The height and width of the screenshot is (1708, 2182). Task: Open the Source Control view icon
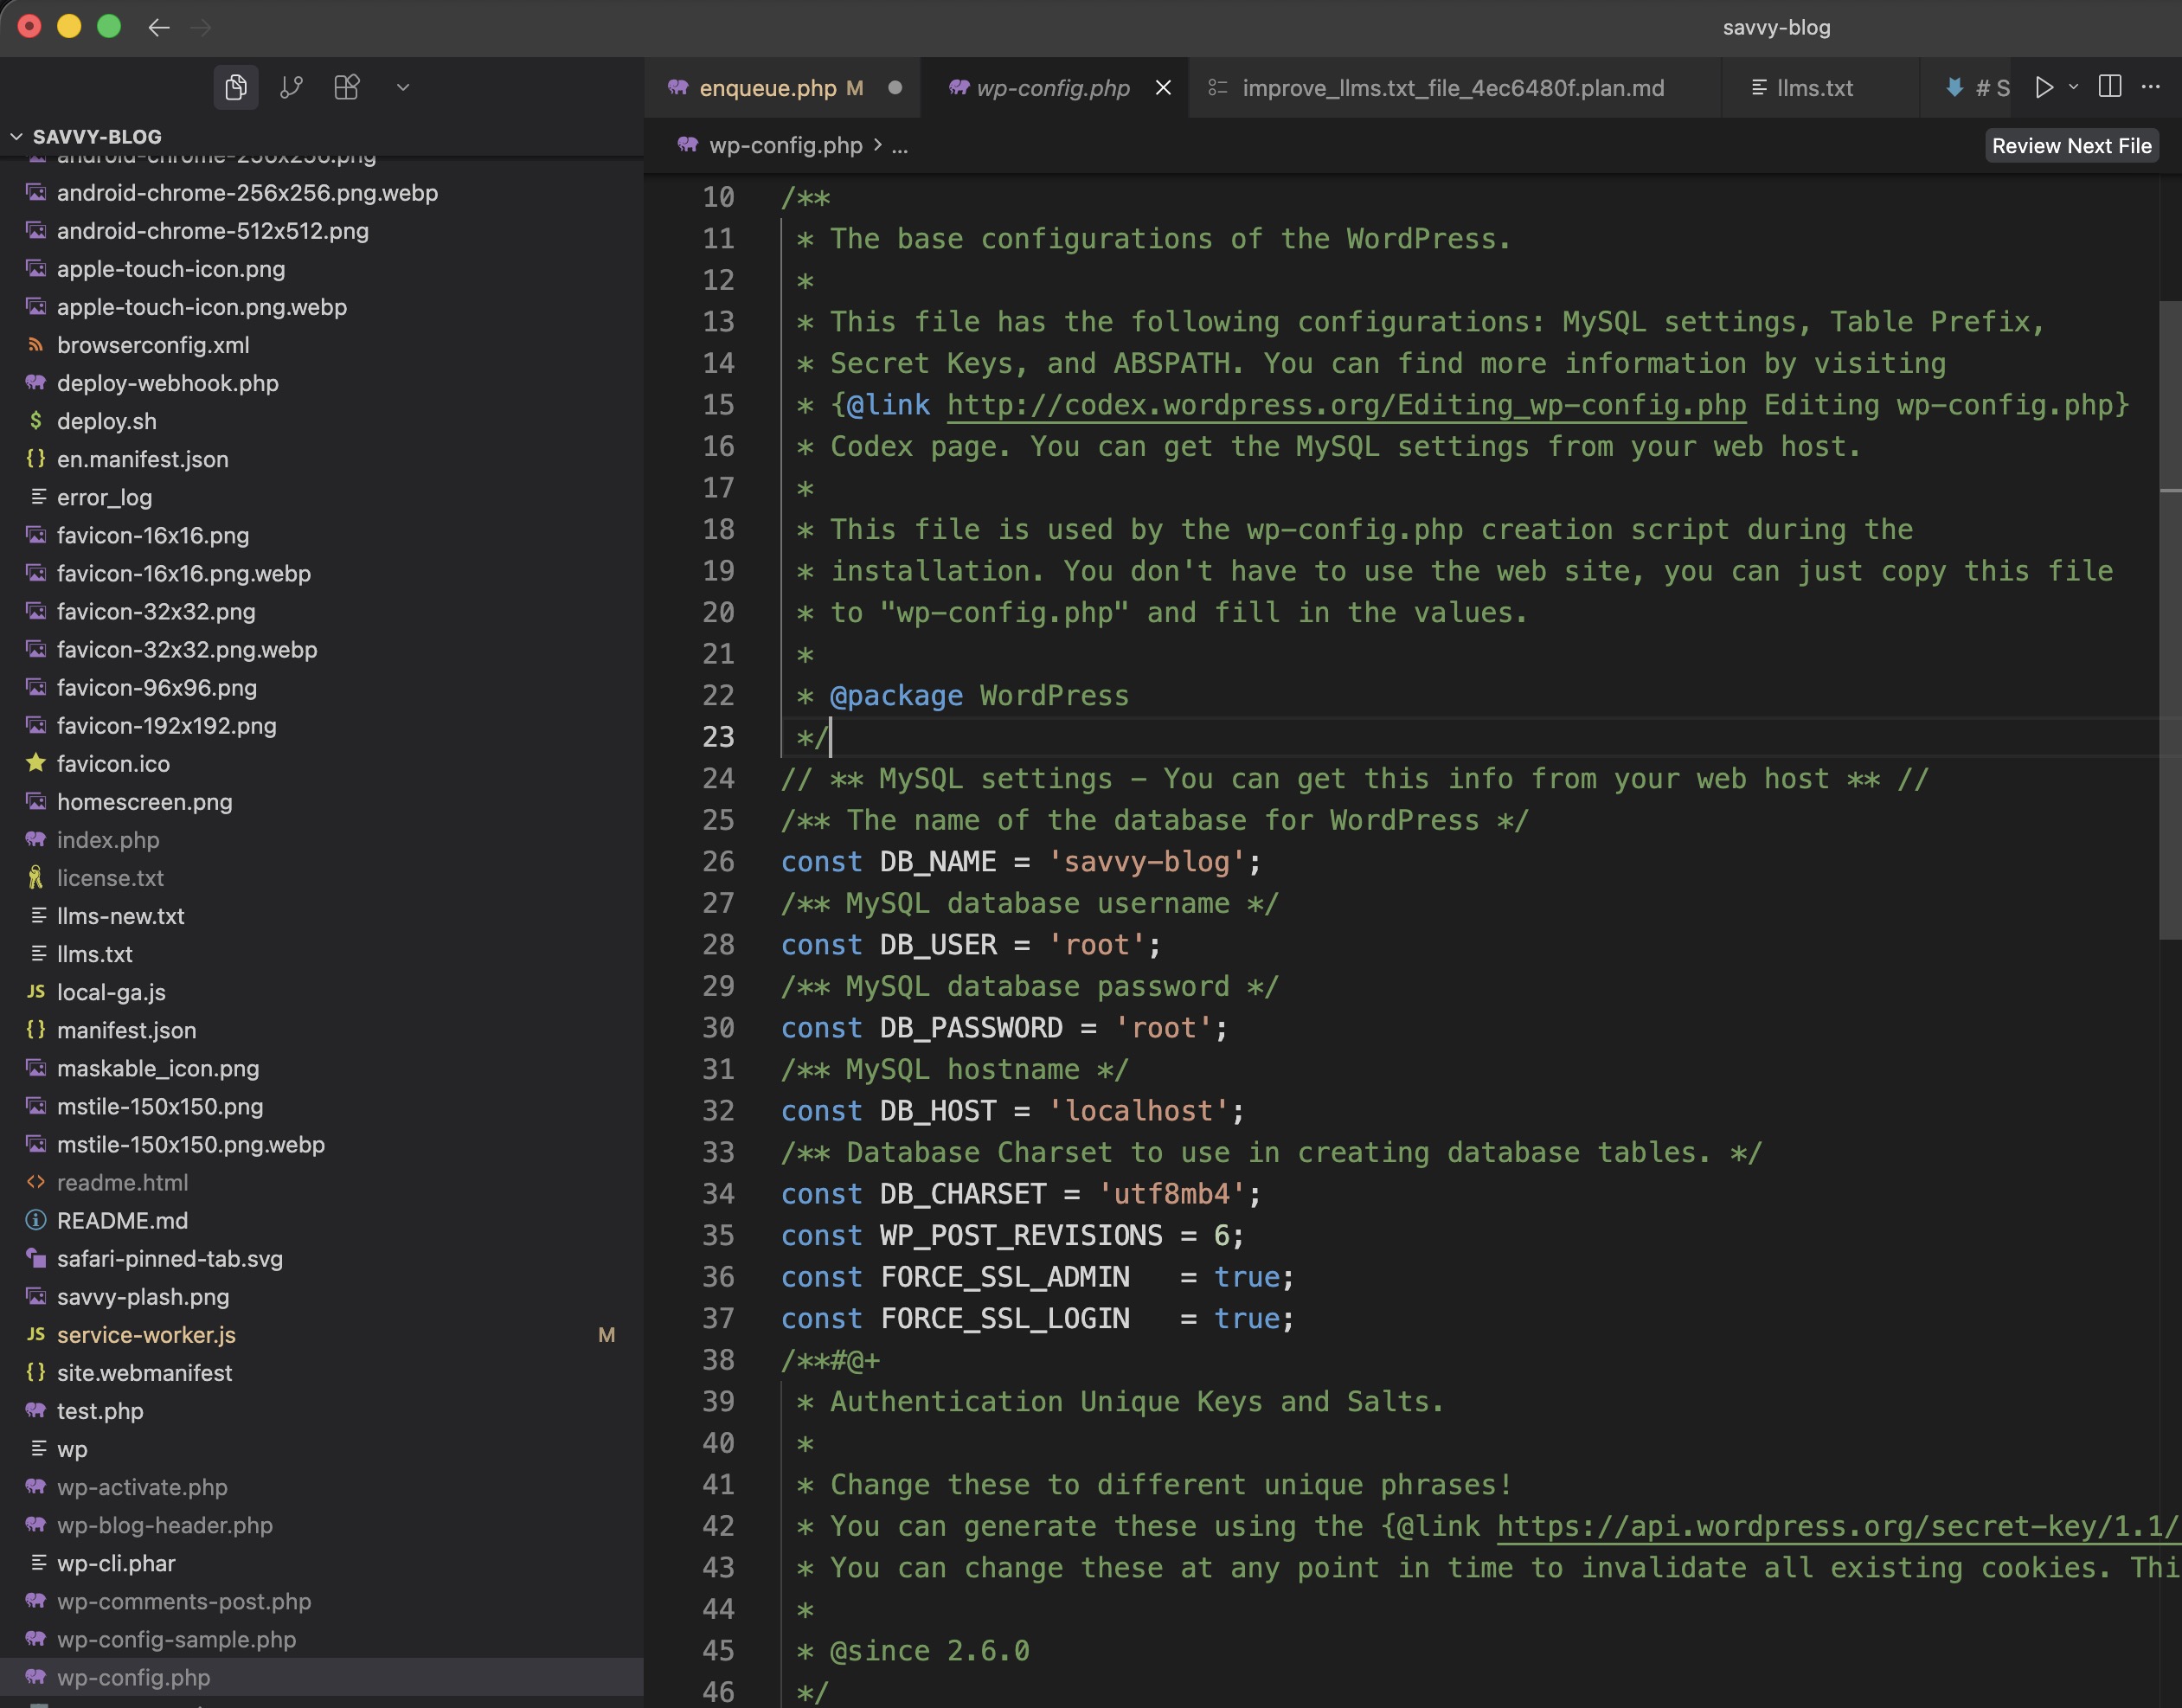click(x=291, y=87)
